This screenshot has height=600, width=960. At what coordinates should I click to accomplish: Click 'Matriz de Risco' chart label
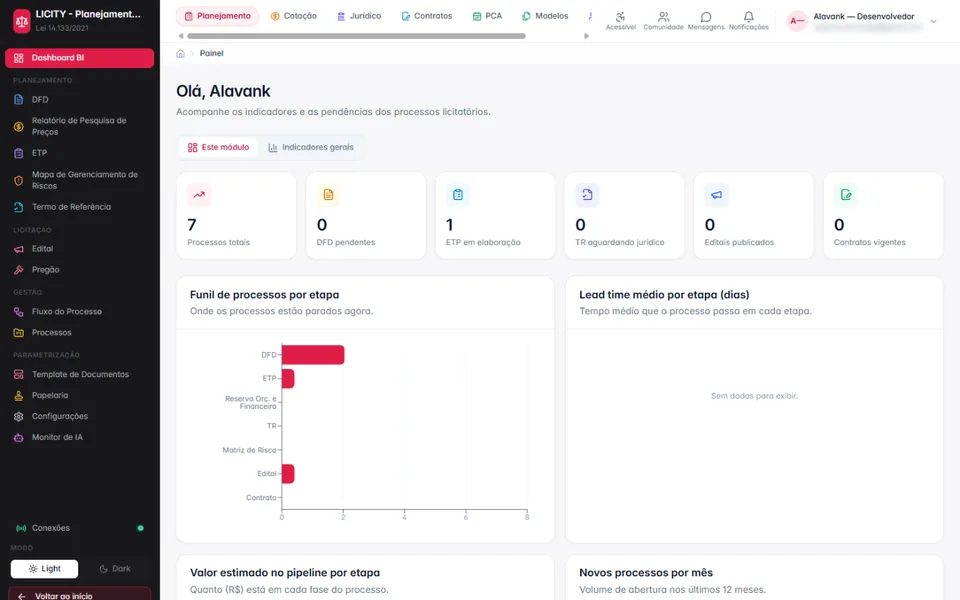click(249, 450)
